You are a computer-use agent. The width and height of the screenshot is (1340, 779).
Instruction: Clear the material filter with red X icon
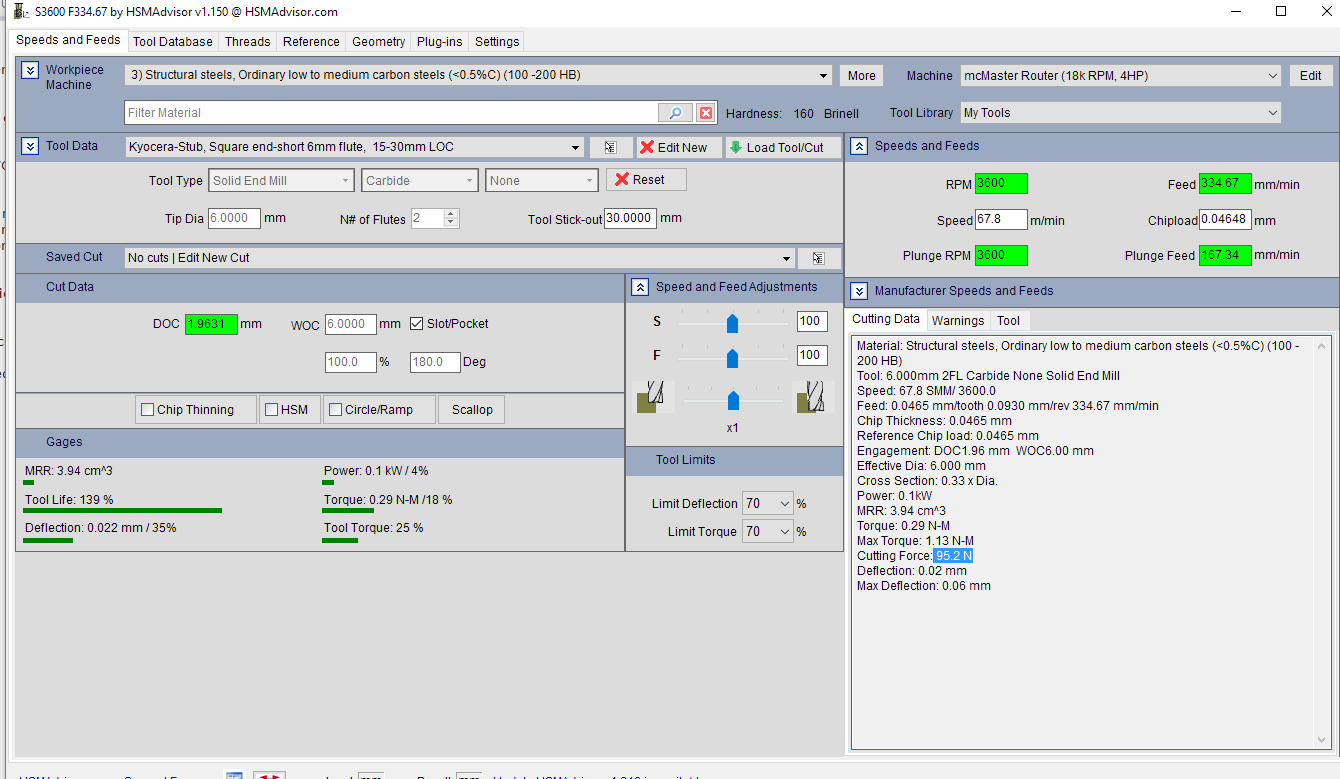coord(706,113)
